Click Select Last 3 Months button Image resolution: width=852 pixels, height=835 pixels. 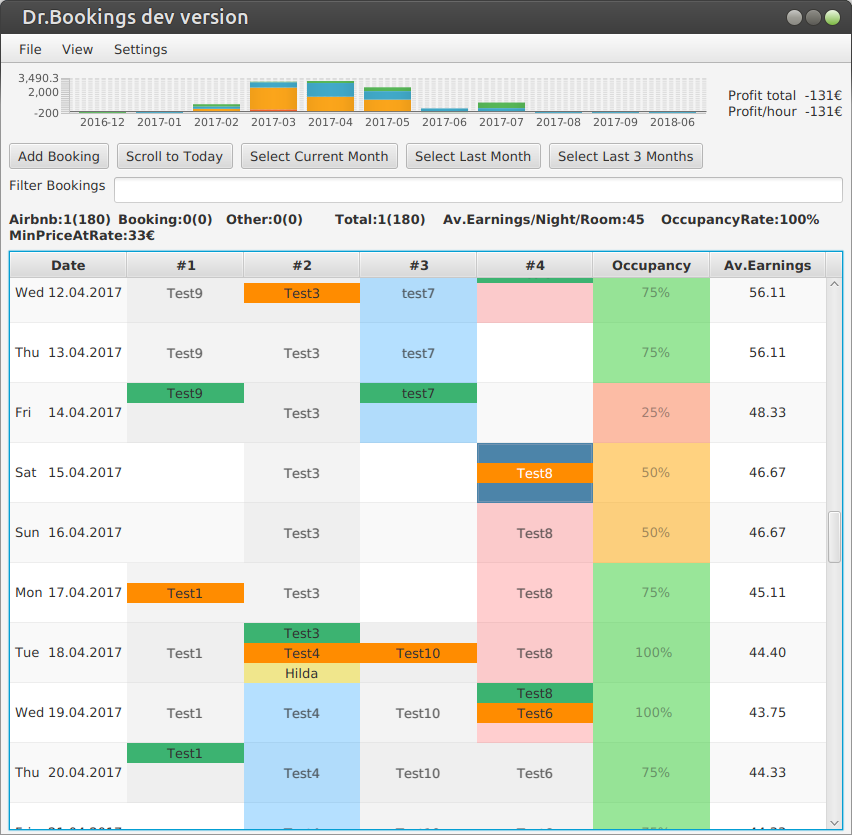pos(625,156)
